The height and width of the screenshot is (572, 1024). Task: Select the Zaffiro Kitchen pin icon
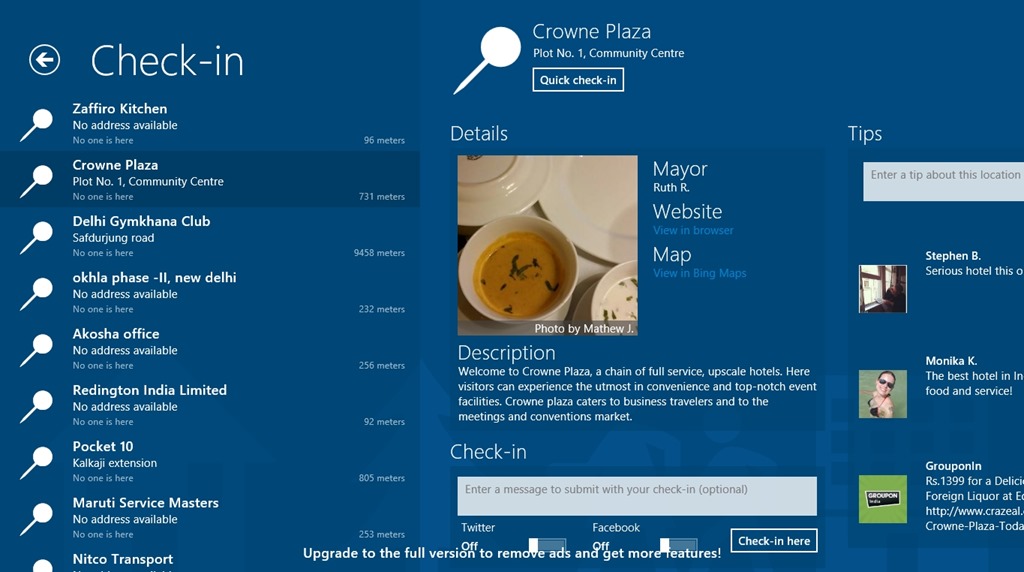36,125
